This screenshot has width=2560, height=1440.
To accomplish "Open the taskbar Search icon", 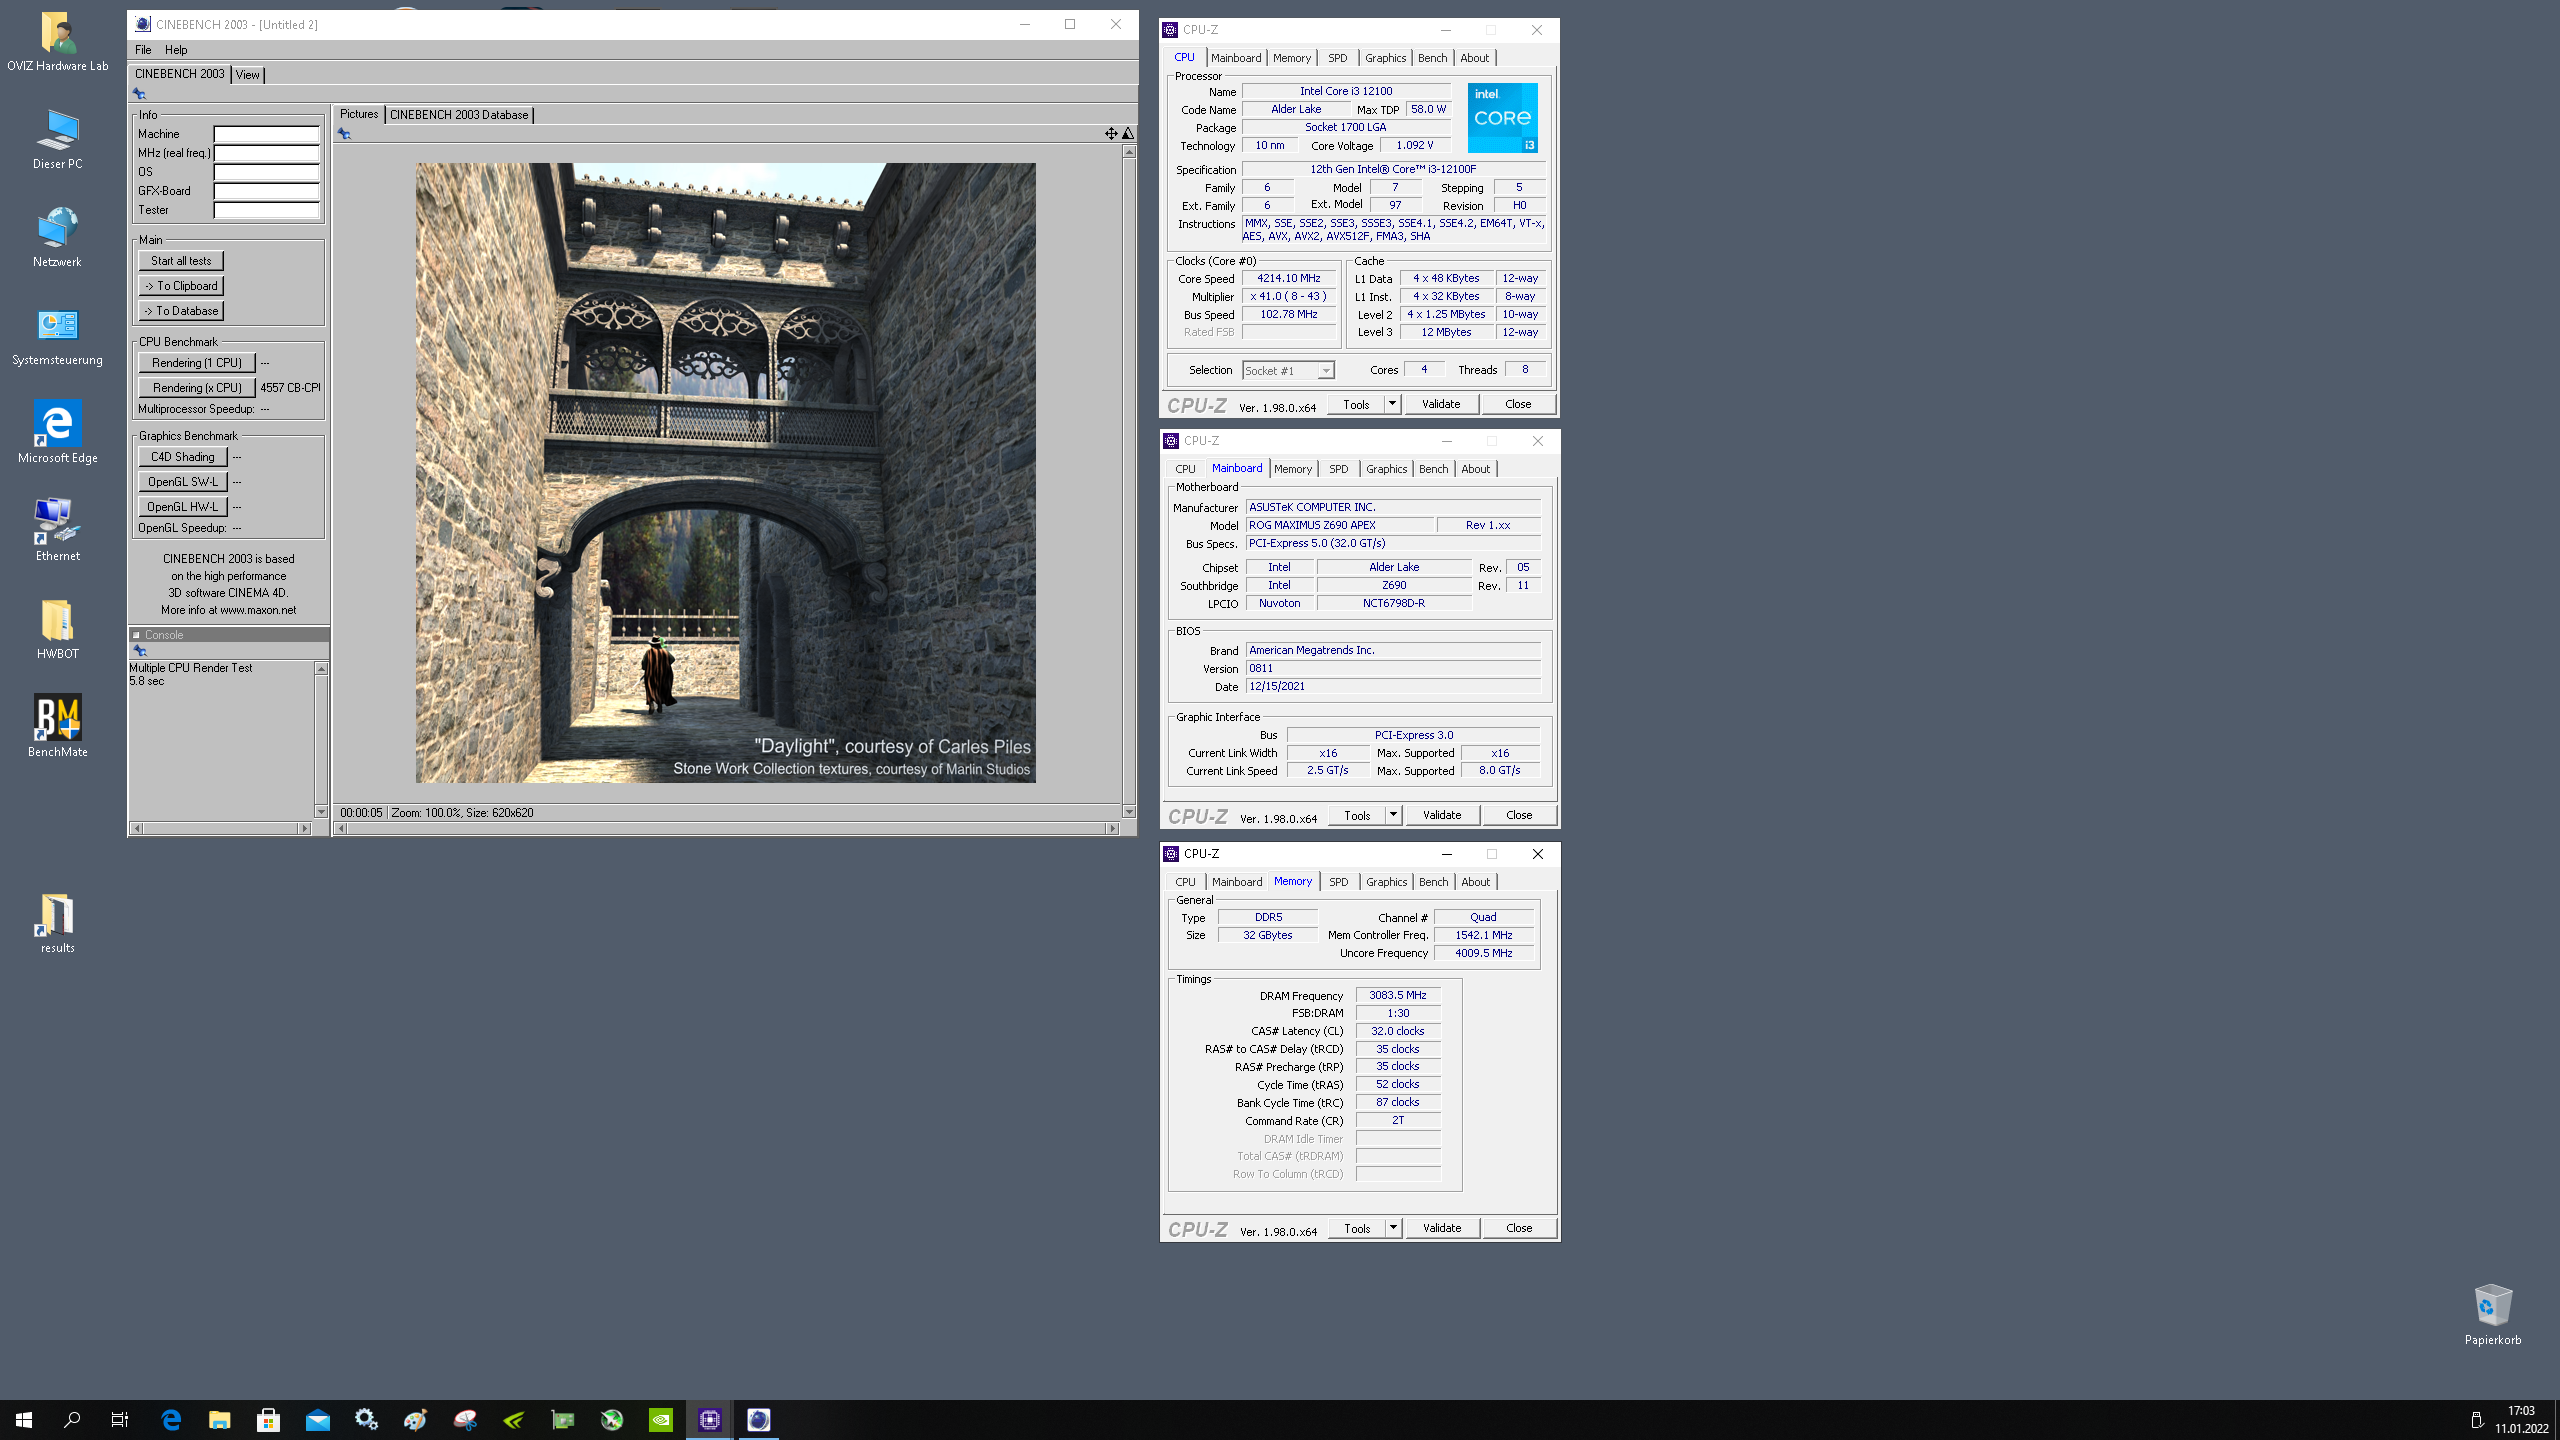I will (72, 1420).
